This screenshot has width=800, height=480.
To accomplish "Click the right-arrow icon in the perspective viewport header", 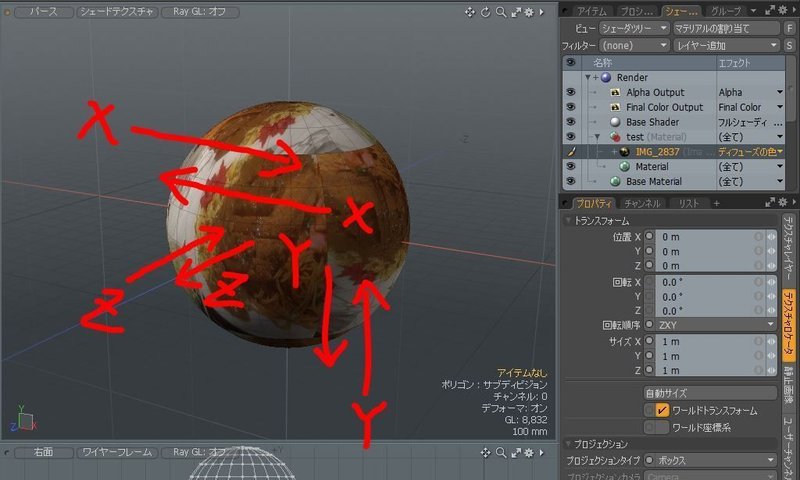I will pyautogui.click(x=541, y=12).
